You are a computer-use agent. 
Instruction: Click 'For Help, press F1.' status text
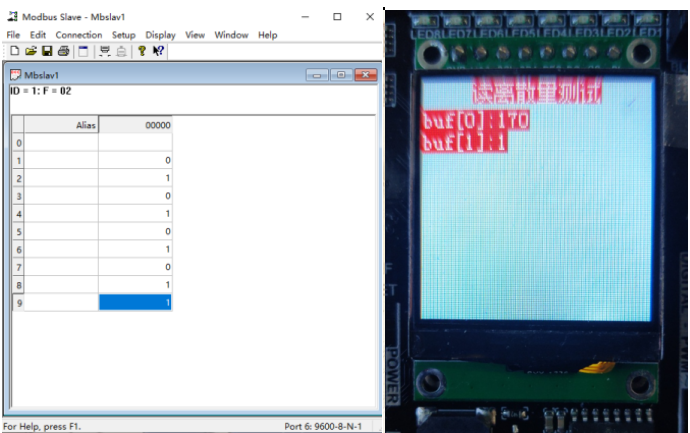coord(42,426)
